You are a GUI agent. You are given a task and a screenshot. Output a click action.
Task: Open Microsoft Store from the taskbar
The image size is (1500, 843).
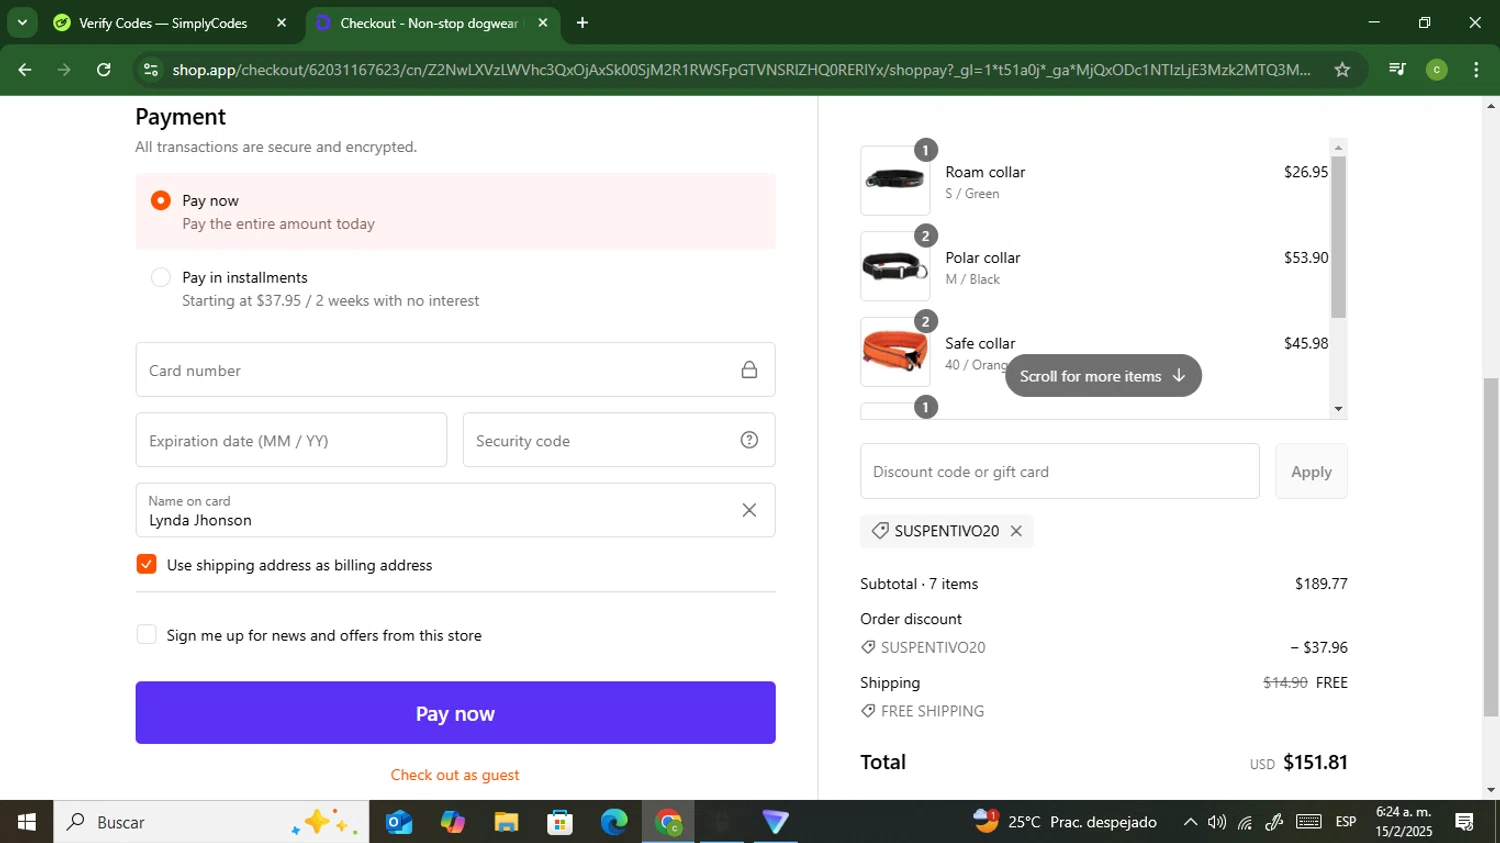[560, 822]
